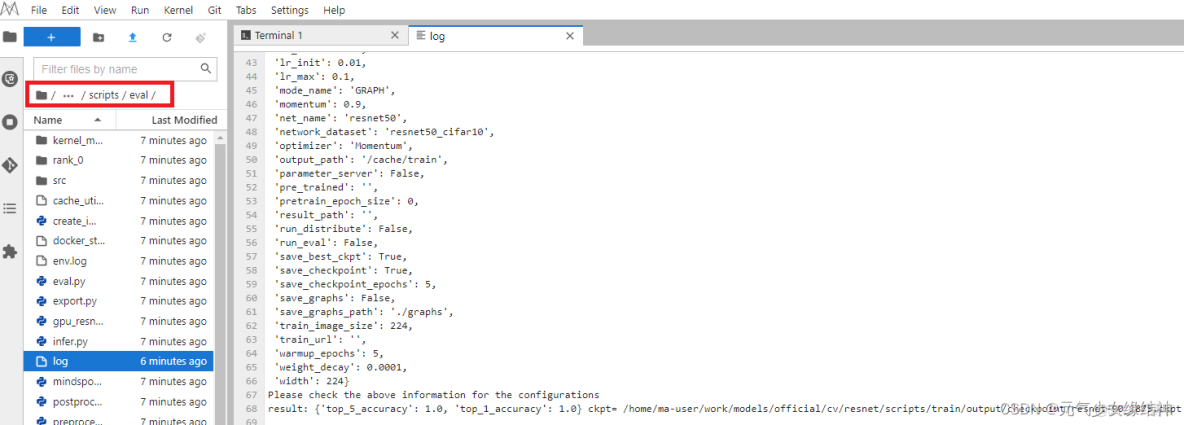The image size is (1184, 425).
Task: Open the Tabs menu
Action: tap(245, 11)
